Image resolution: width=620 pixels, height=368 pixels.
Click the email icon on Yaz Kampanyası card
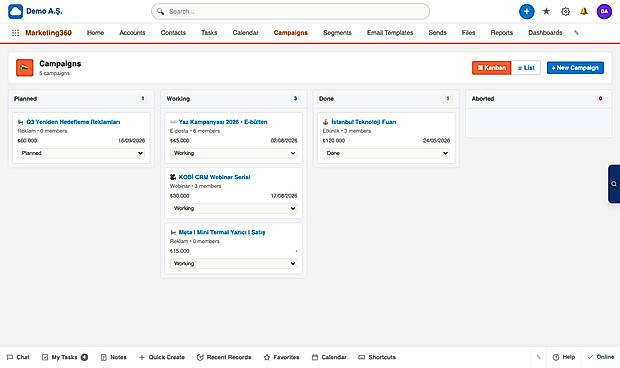[x=173, y=122]
